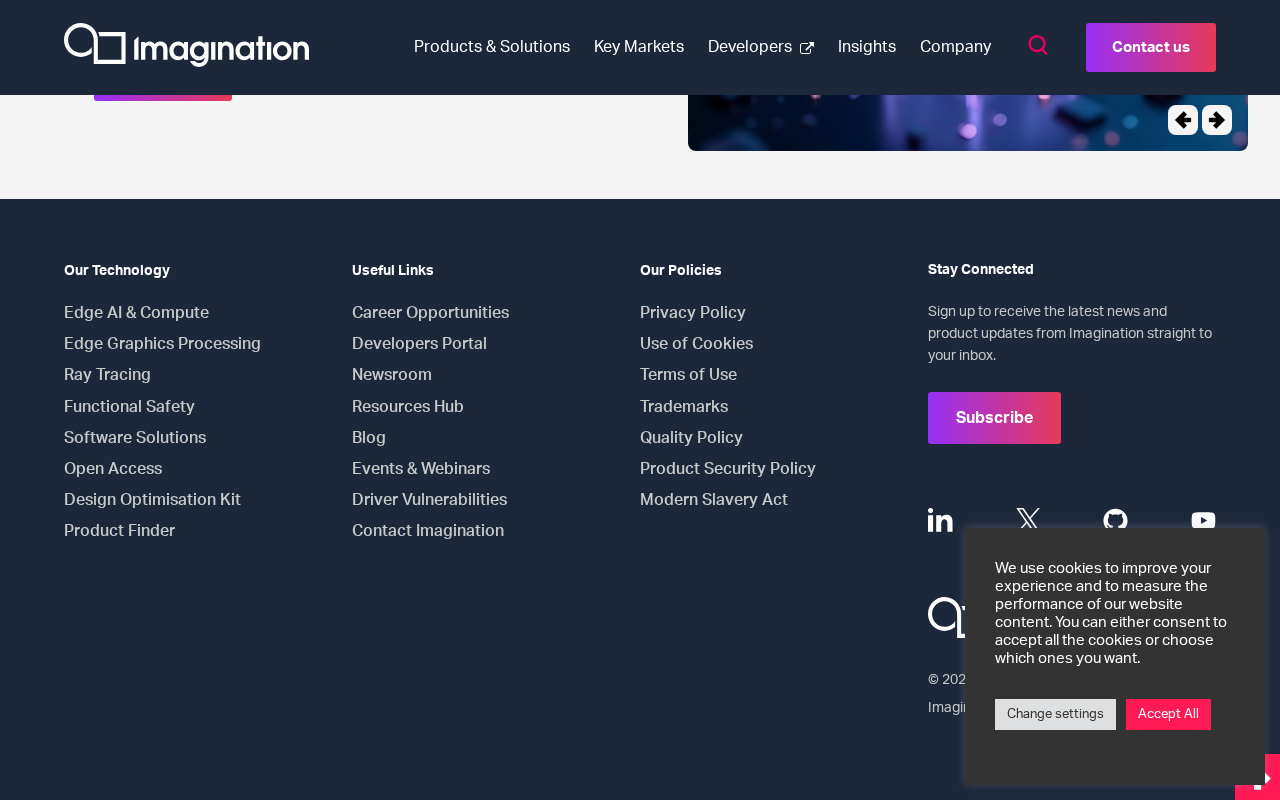Open the YouTube social icon
The height and width of the screenshot is (800, 1280).
pyautogui.click(x=1203, y=520)
